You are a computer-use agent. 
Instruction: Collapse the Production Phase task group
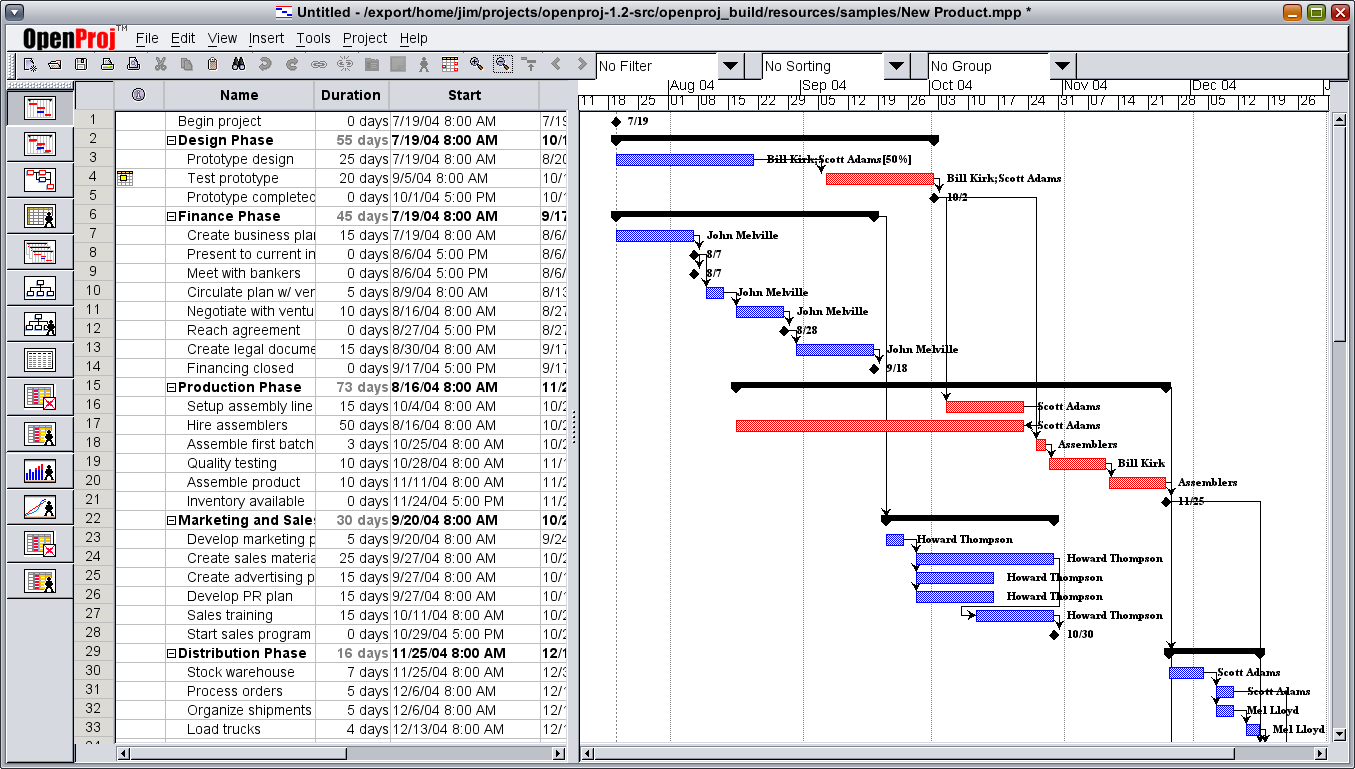172,388
